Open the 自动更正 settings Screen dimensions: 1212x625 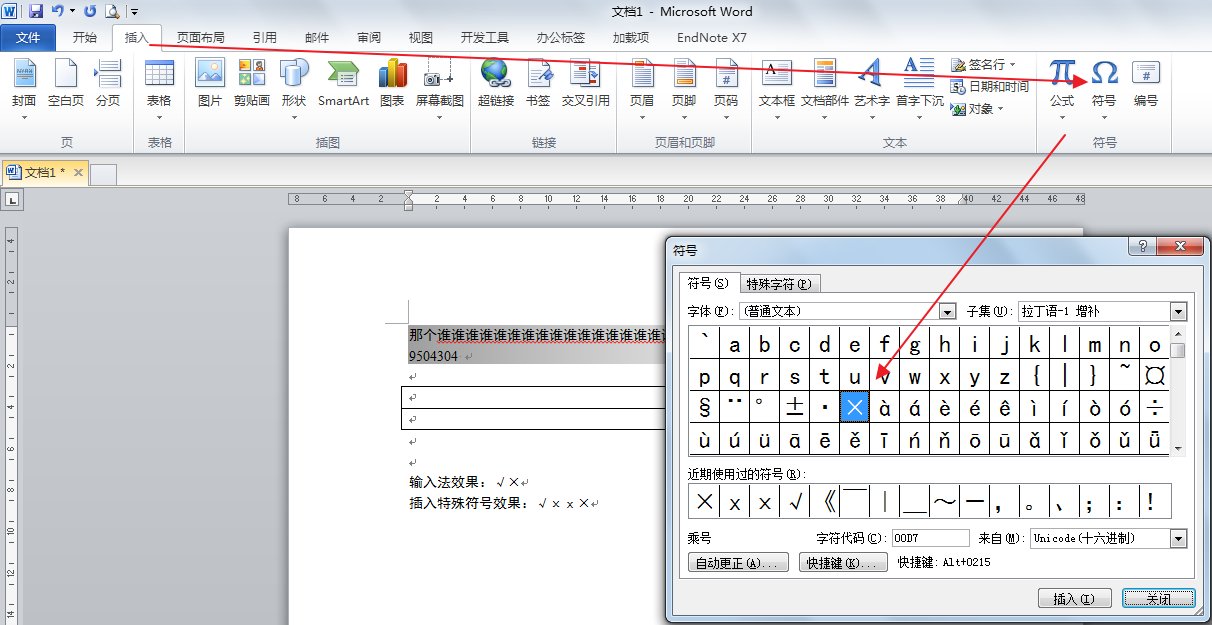(x=737, y=561)
